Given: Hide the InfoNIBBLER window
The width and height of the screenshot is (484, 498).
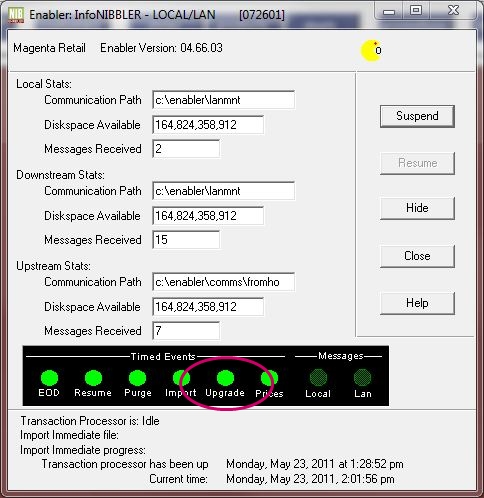Looking at the screenshot, I should (417, 208).
